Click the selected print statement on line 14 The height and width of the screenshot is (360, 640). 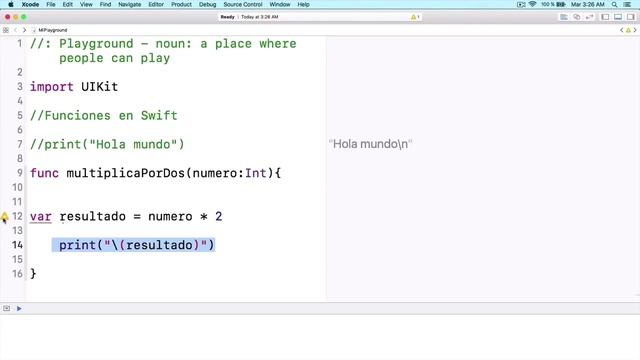click(133, 245)
